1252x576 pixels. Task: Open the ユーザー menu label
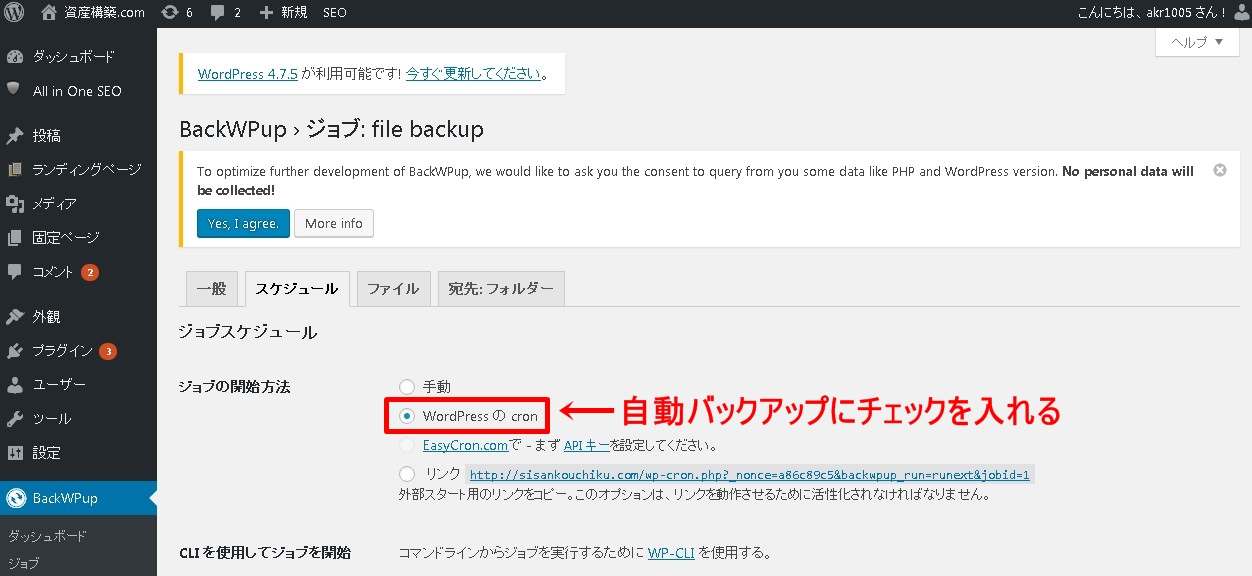click(x=59, y=385)
